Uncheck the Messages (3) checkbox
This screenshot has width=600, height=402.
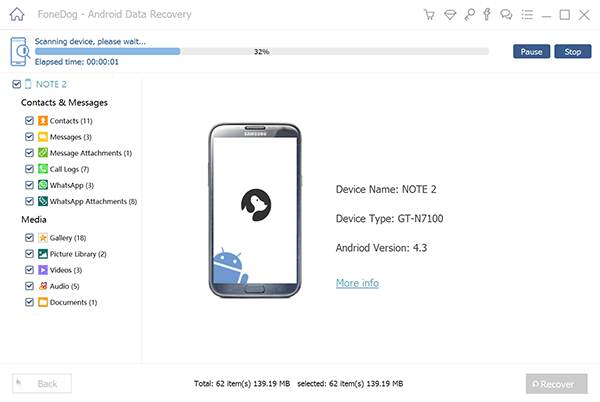pyautogui.click(x=29, y=137)
